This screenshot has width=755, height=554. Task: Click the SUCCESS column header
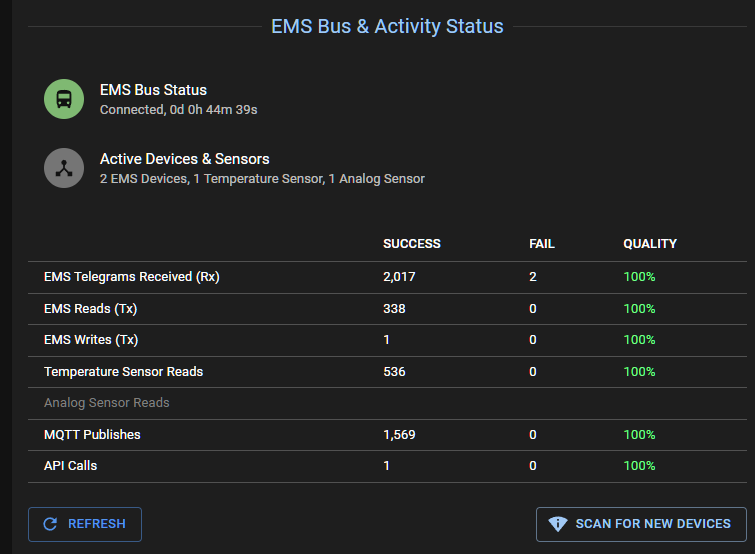[412, 244]
